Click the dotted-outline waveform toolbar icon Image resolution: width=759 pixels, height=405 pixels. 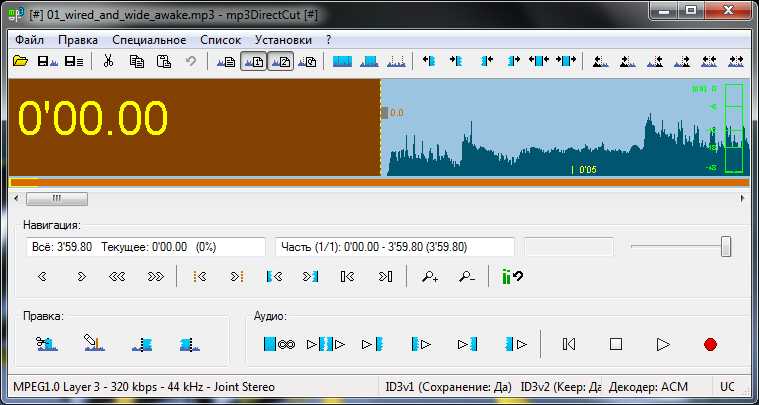[396, 61]
